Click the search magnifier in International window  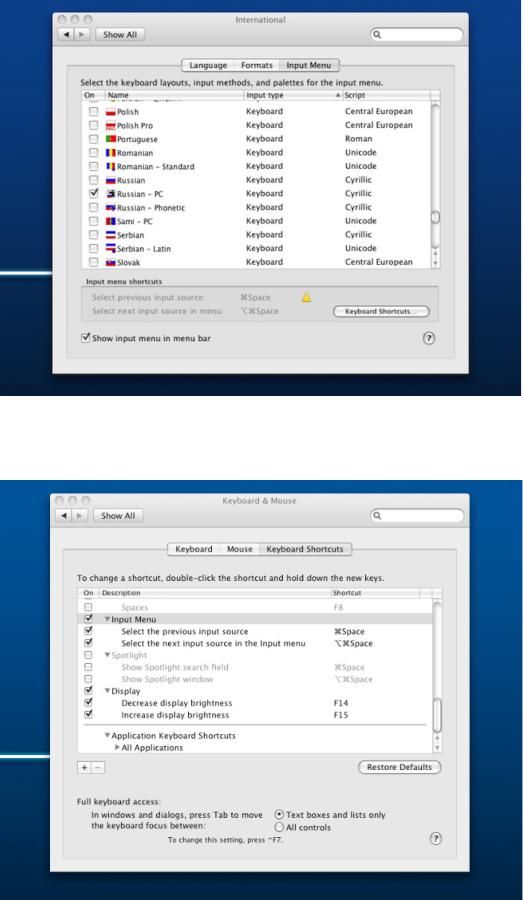(x=377, y=34)
